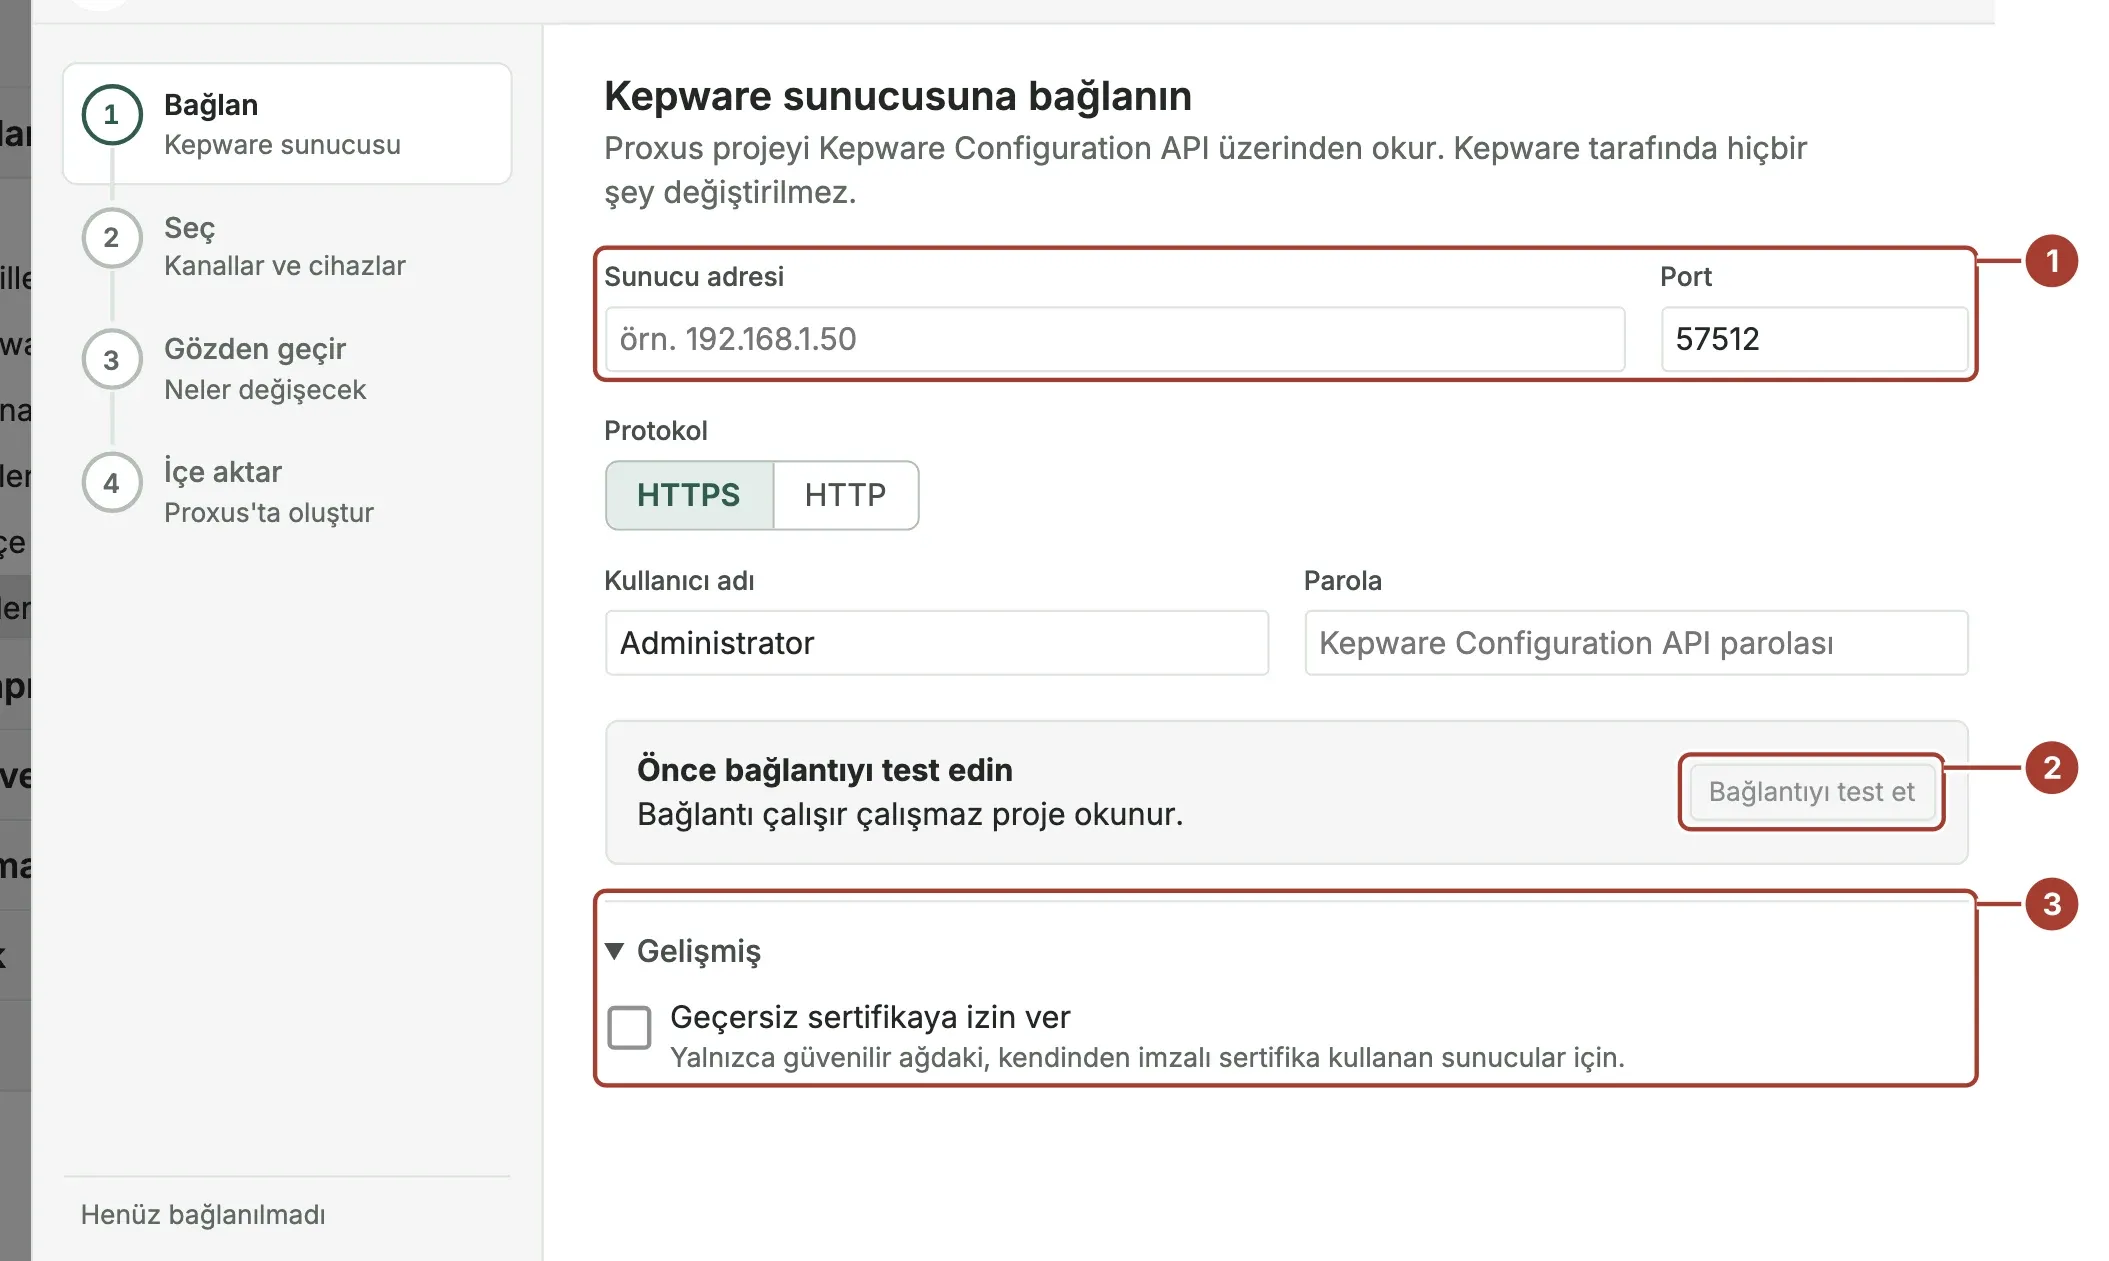The height and width of the screenshot is (1261, 2109).
Task: Enable Geçersiz sertifikaya izin ver checkbox
Action: point(630,1027)
